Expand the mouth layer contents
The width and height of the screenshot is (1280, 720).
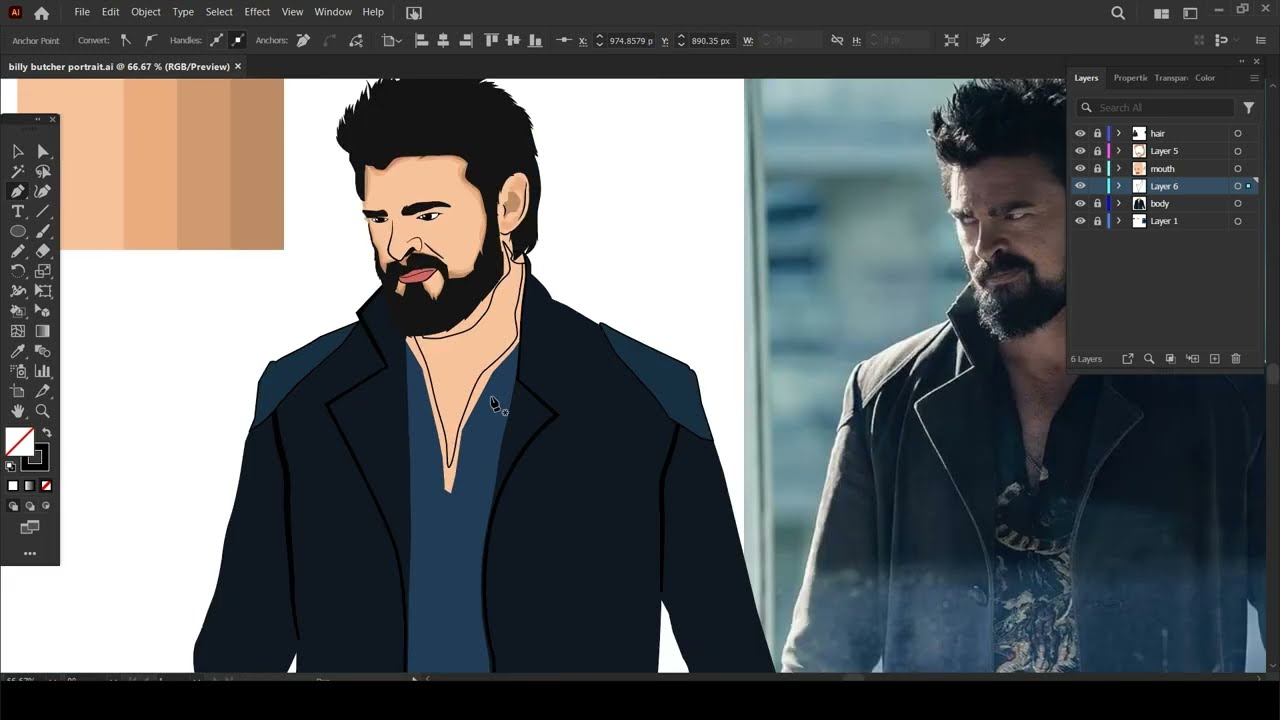click(x=1119, y=168)
